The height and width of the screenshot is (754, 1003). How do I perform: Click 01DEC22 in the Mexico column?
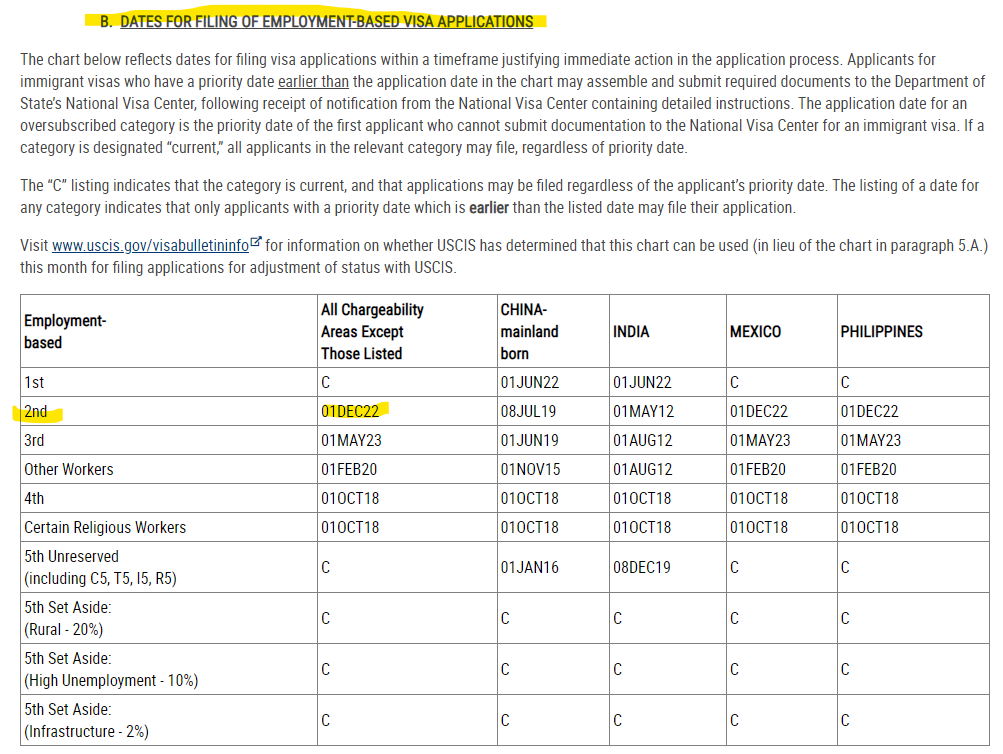coord(759,411)
